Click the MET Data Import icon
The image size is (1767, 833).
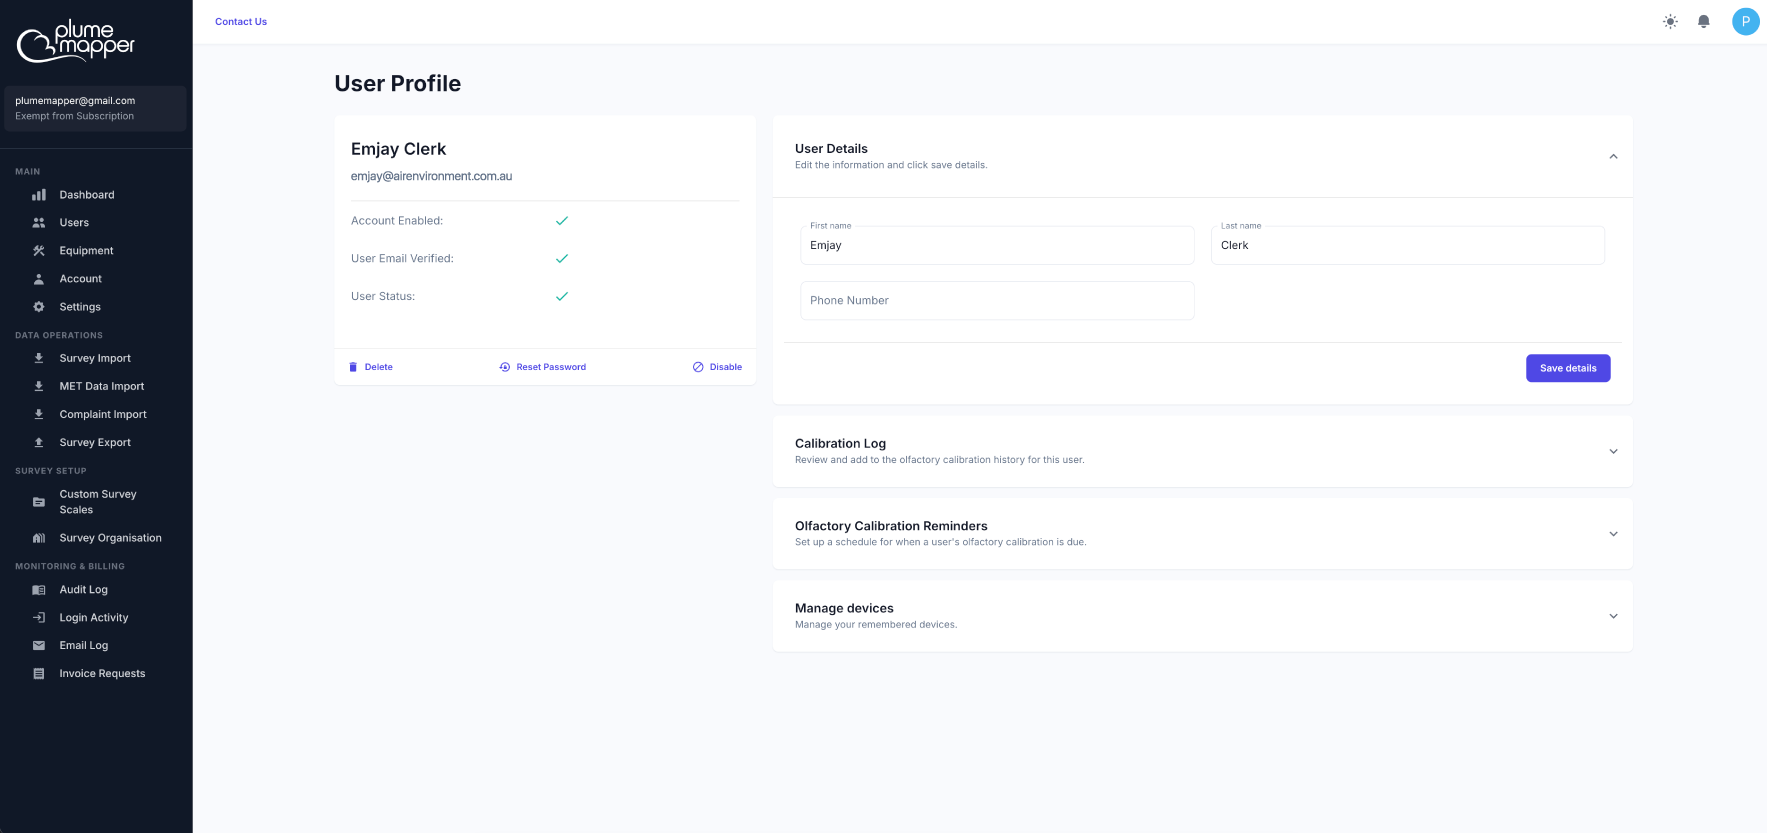pos(39,386)
